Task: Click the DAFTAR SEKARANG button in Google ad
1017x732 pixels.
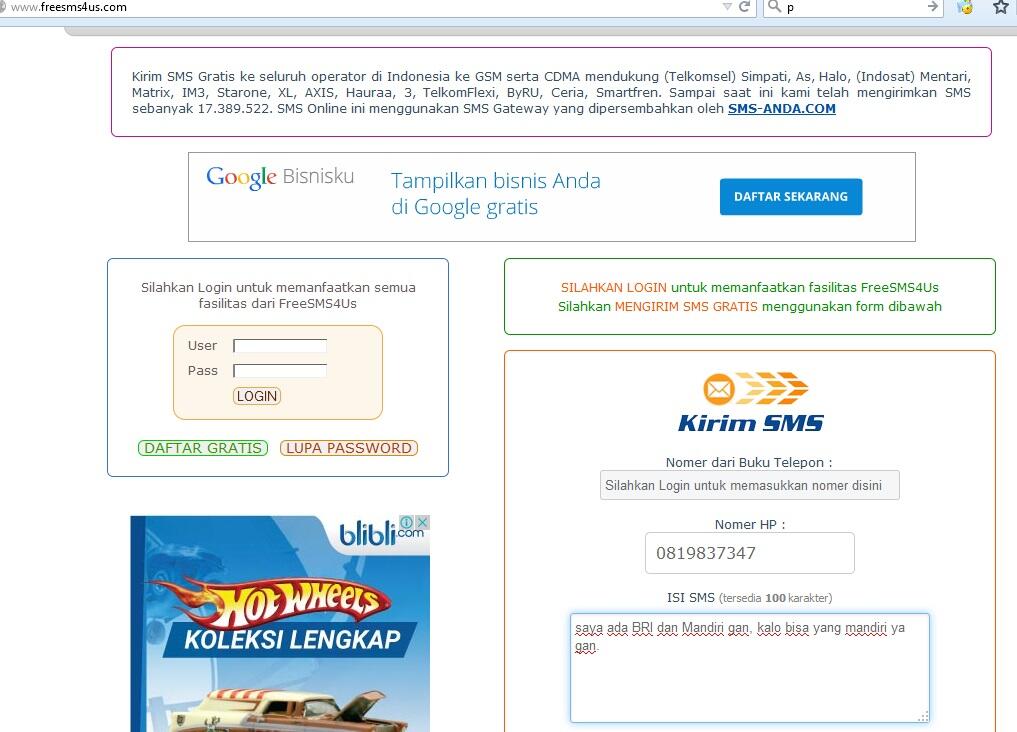Action: click(x=791, y=196)
